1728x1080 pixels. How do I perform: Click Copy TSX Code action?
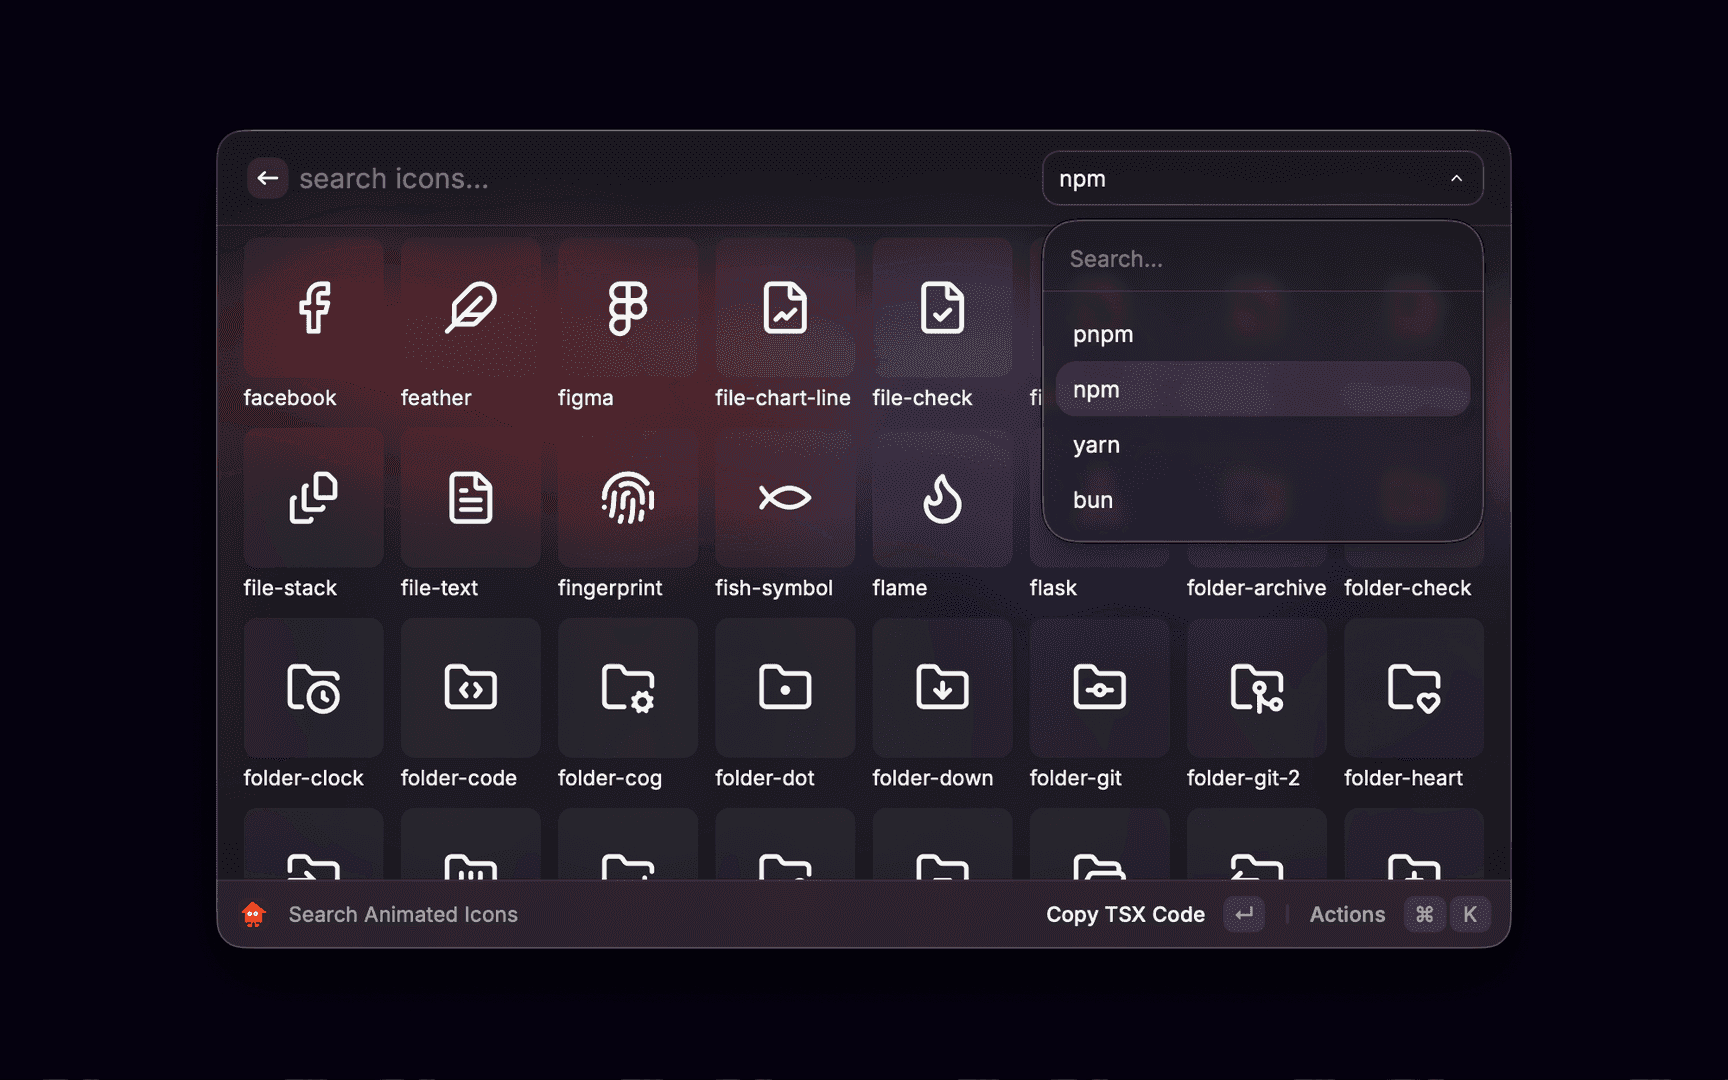(1125, 914)
